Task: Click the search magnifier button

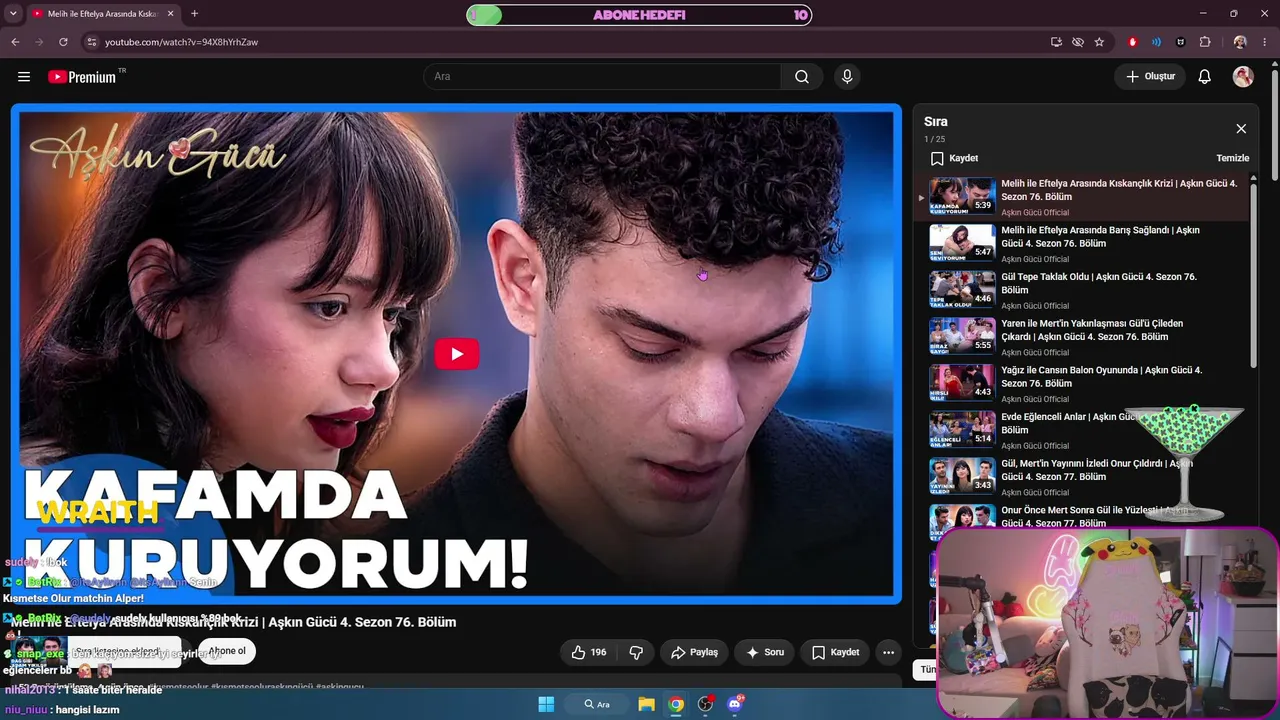Action: coord(802,77)
